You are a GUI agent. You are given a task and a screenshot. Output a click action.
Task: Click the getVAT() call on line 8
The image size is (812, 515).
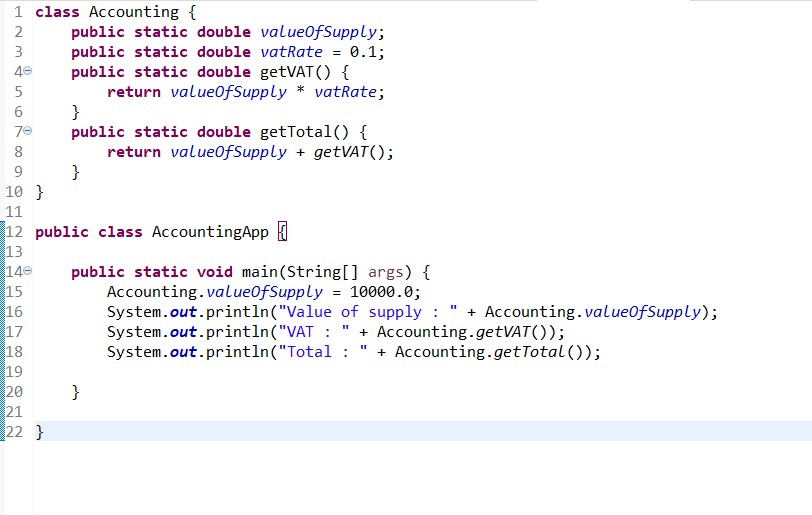pos(350,152)
